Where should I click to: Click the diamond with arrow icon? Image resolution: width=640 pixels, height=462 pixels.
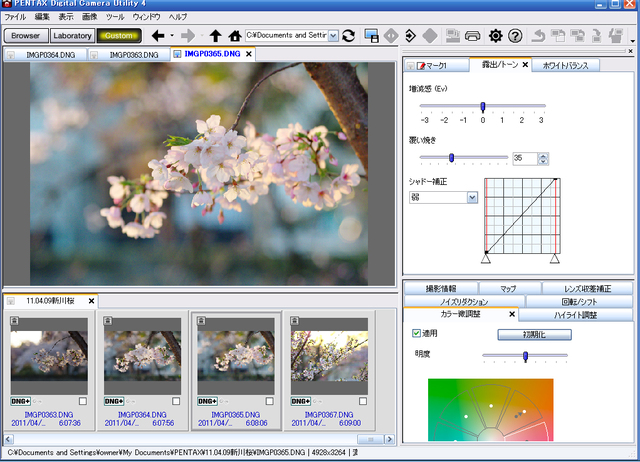point(410,36)
